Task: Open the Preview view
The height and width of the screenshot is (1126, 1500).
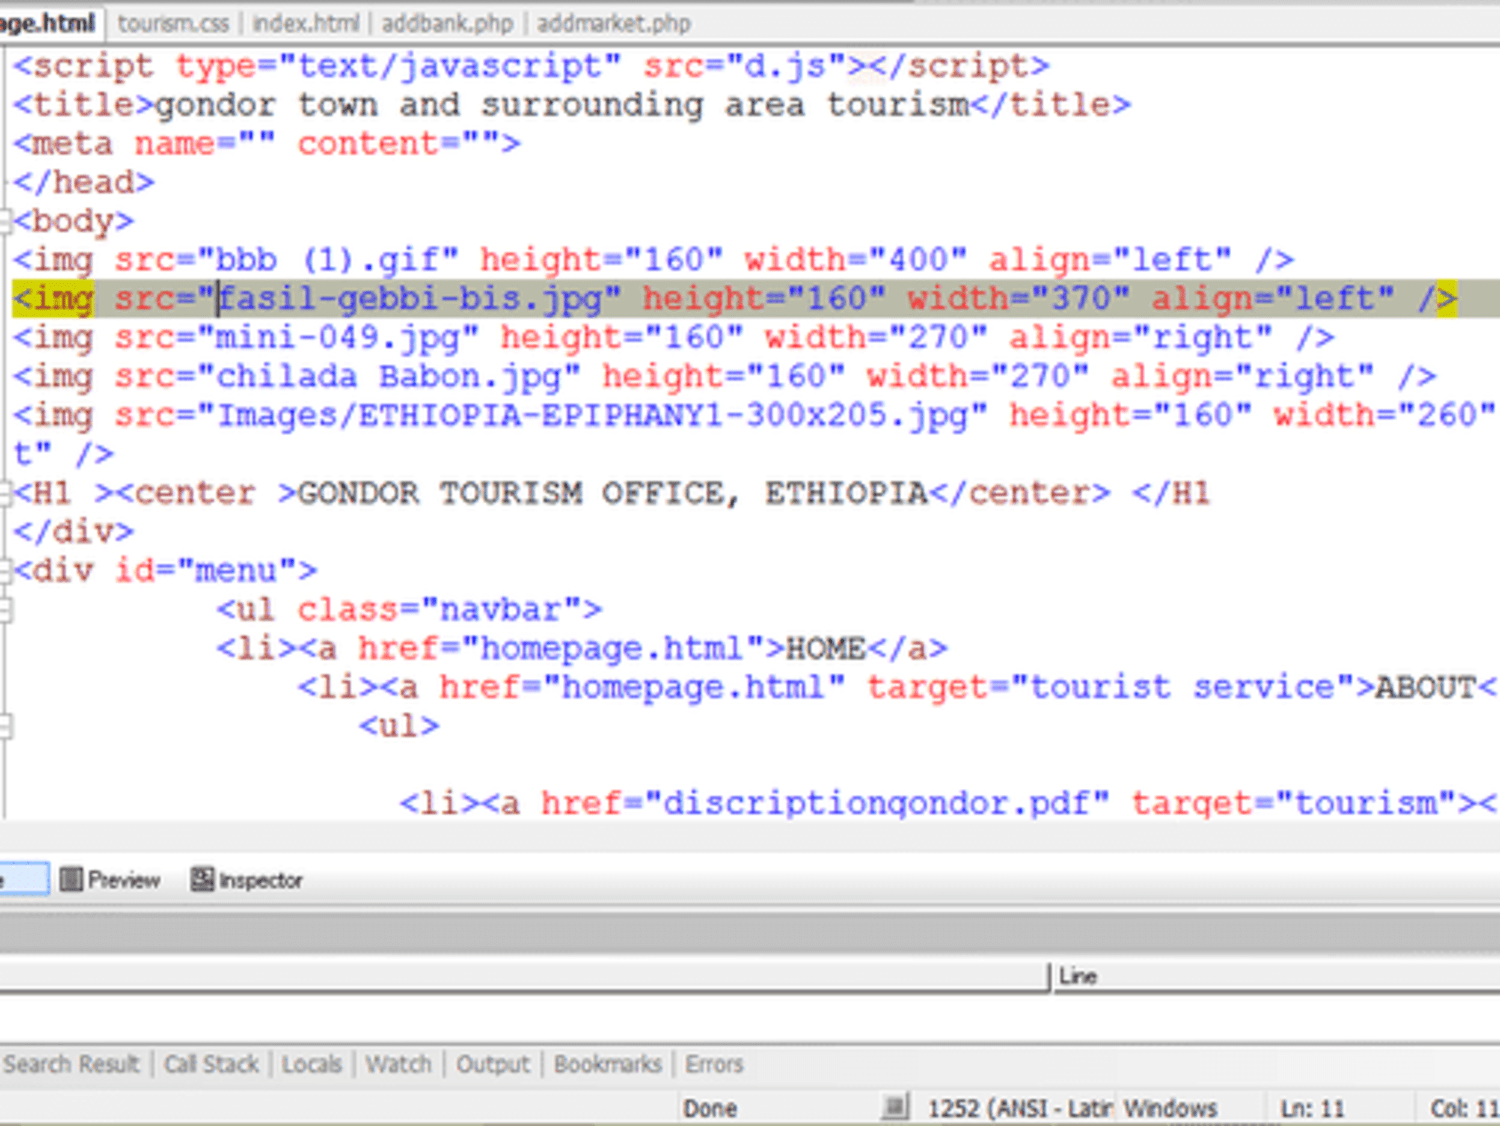Action: pyautogui.click(x=110, y=880)
